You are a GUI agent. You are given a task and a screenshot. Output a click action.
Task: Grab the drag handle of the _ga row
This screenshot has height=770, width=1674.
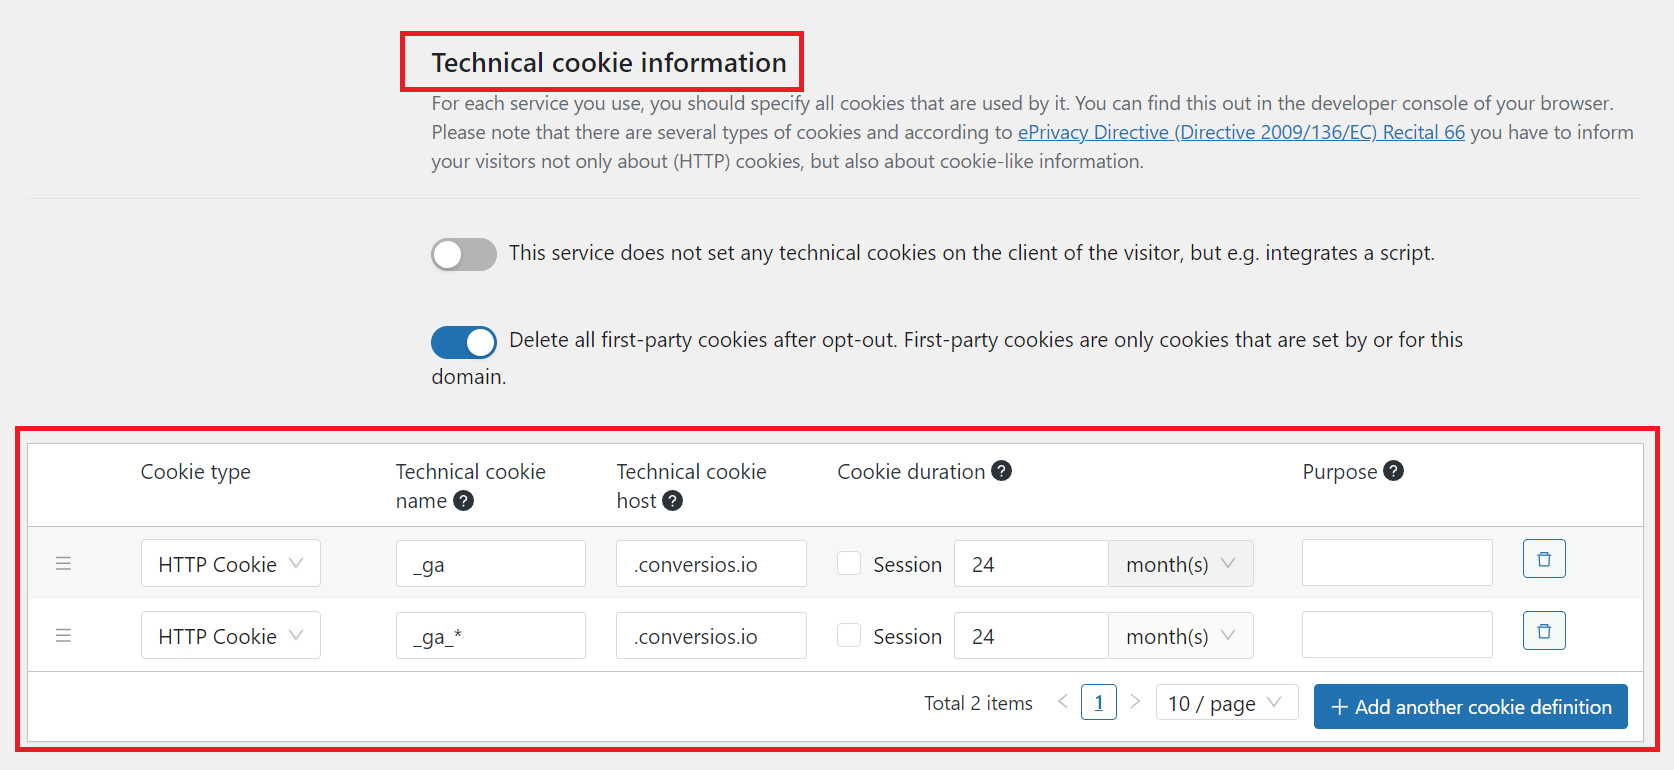[x=63, y=563]
